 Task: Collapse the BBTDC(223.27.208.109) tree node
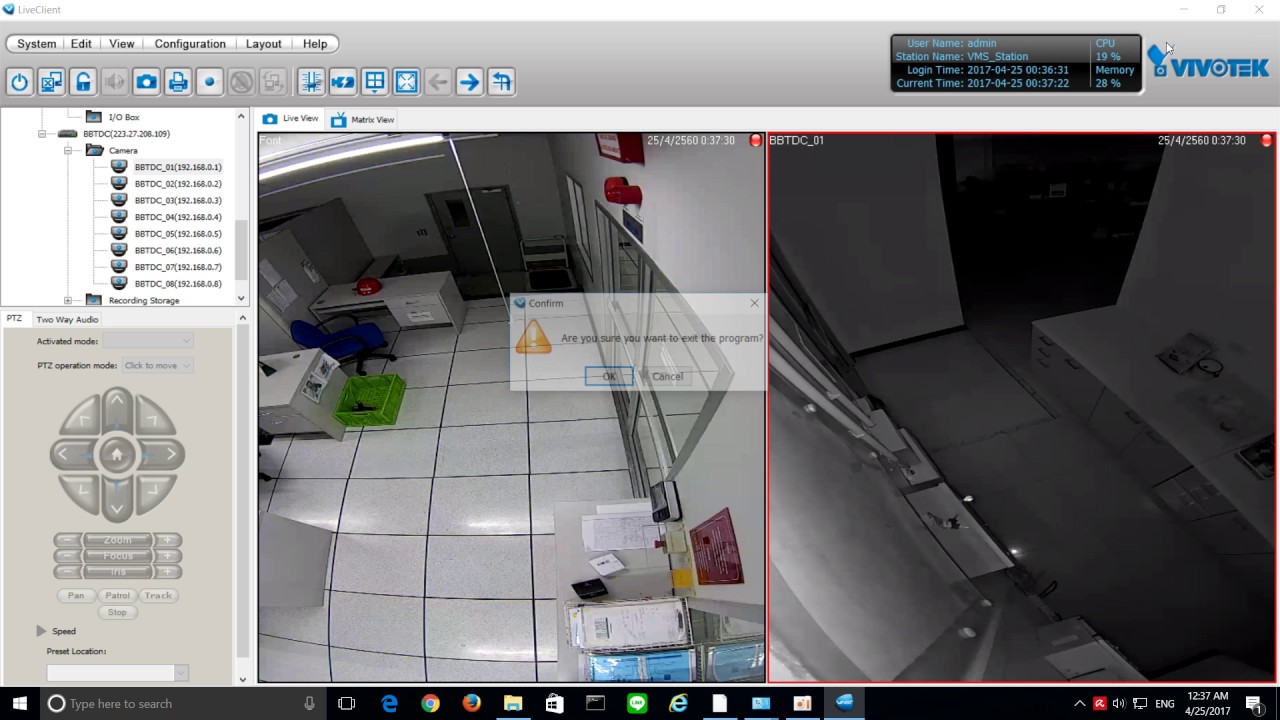(43, 134)
